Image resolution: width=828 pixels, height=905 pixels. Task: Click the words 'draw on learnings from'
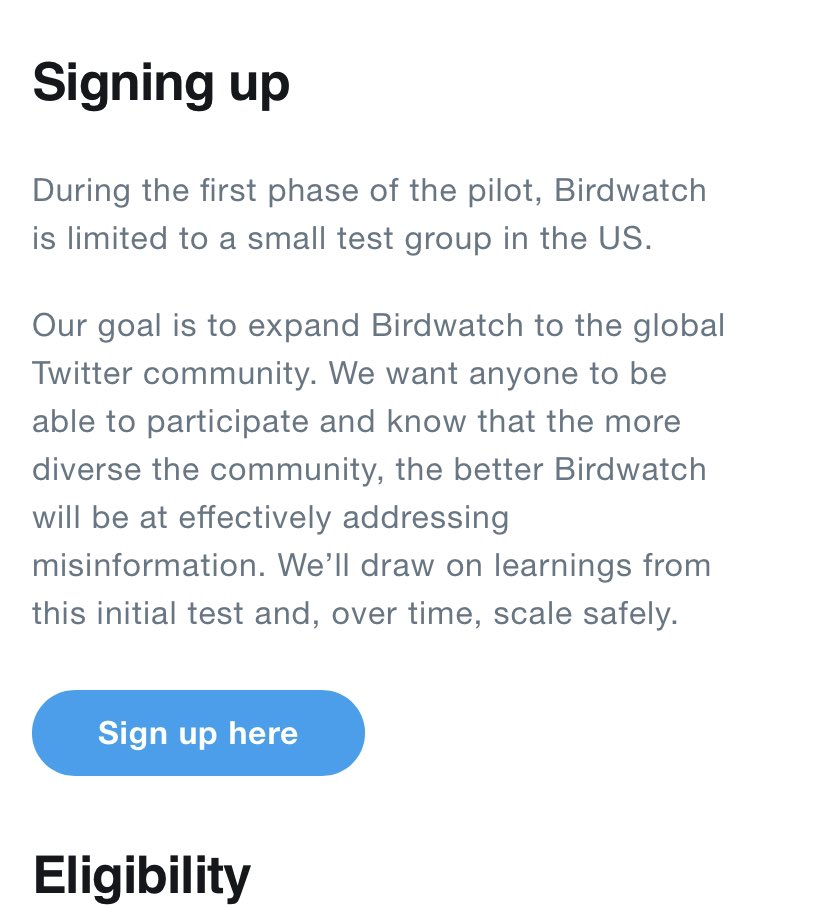pyautogui.click(x=535, y=566)
